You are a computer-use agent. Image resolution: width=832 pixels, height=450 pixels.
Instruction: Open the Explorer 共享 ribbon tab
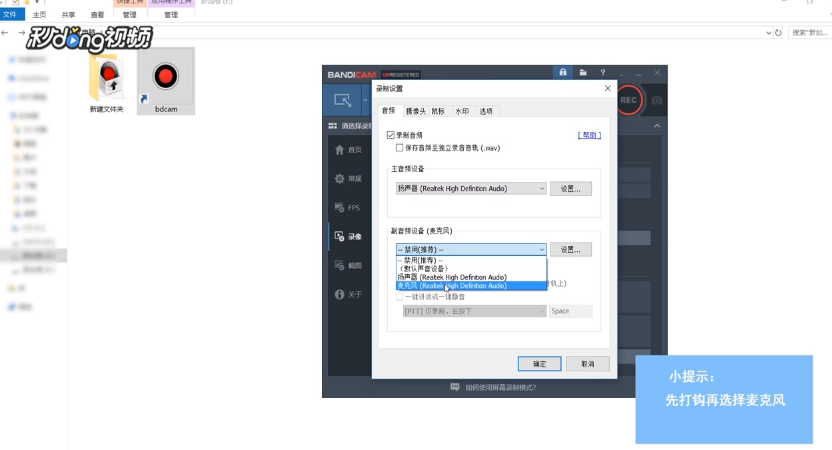click(x=68, y=15)
